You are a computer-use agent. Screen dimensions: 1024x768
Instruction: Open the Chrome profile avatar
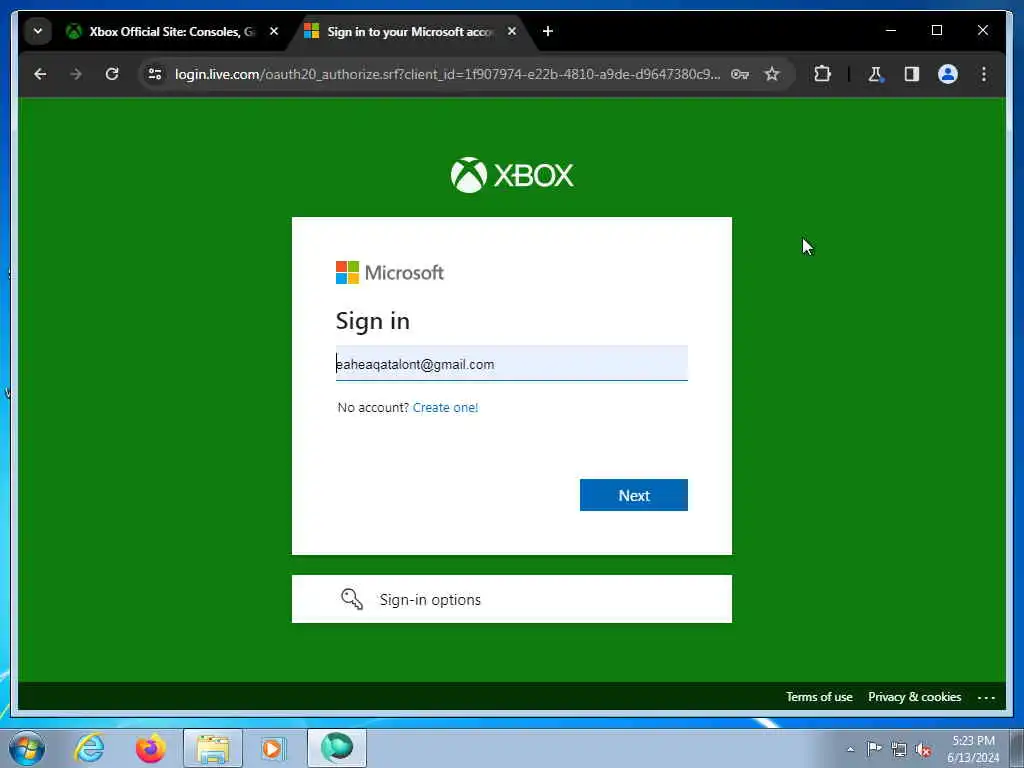[948, 74]
